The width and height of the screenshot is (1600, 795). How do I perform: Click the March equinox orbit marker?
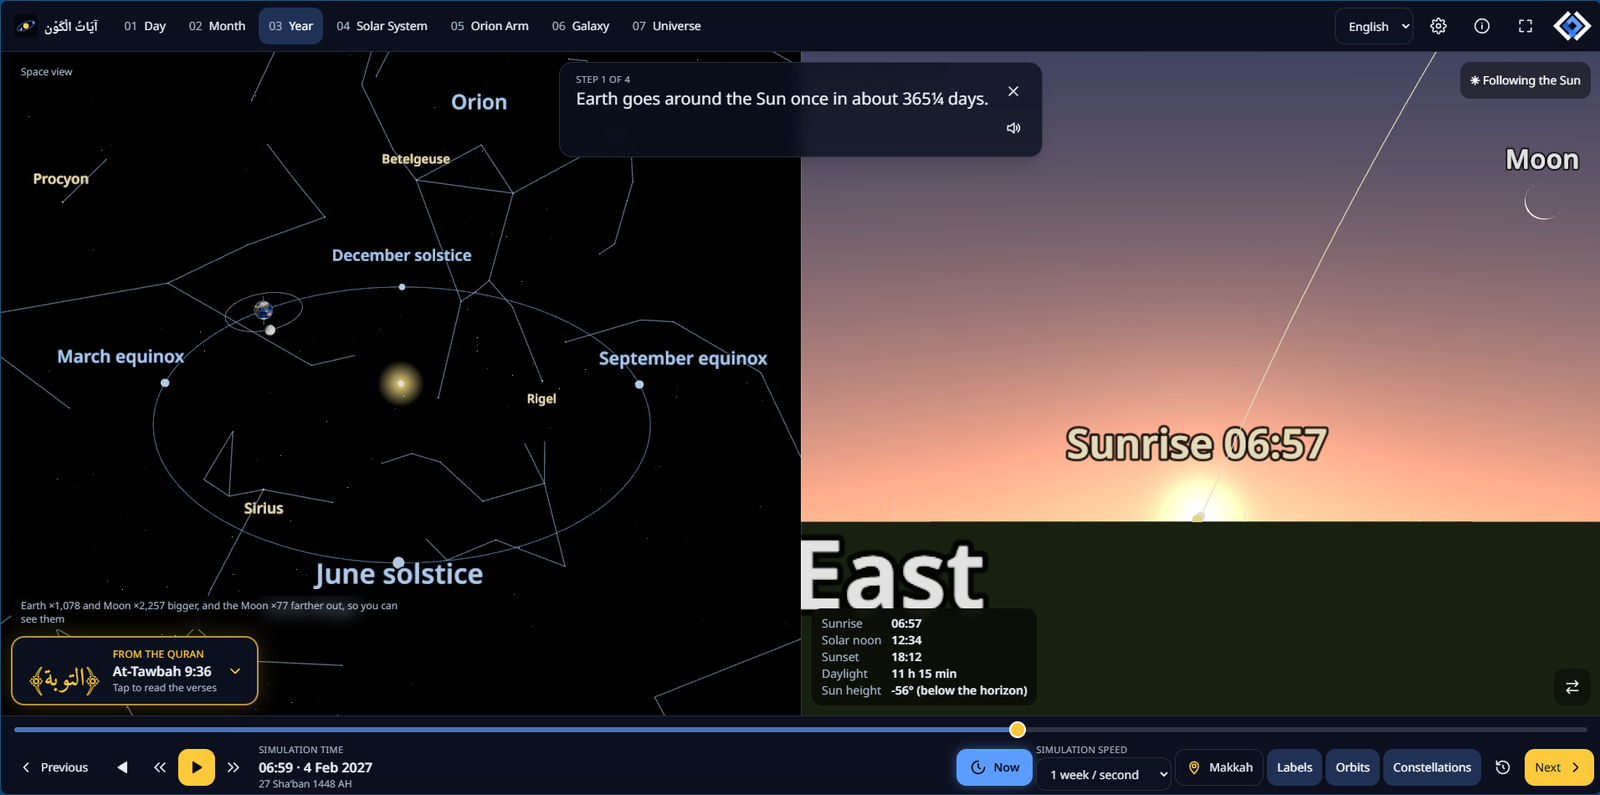tap(165, 383)
